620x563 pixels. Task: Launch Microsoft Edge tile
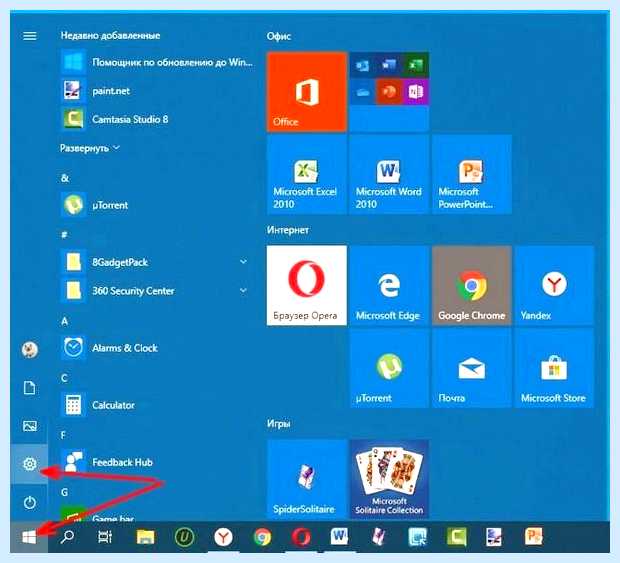pyautogui.click(x=389, y=285)
